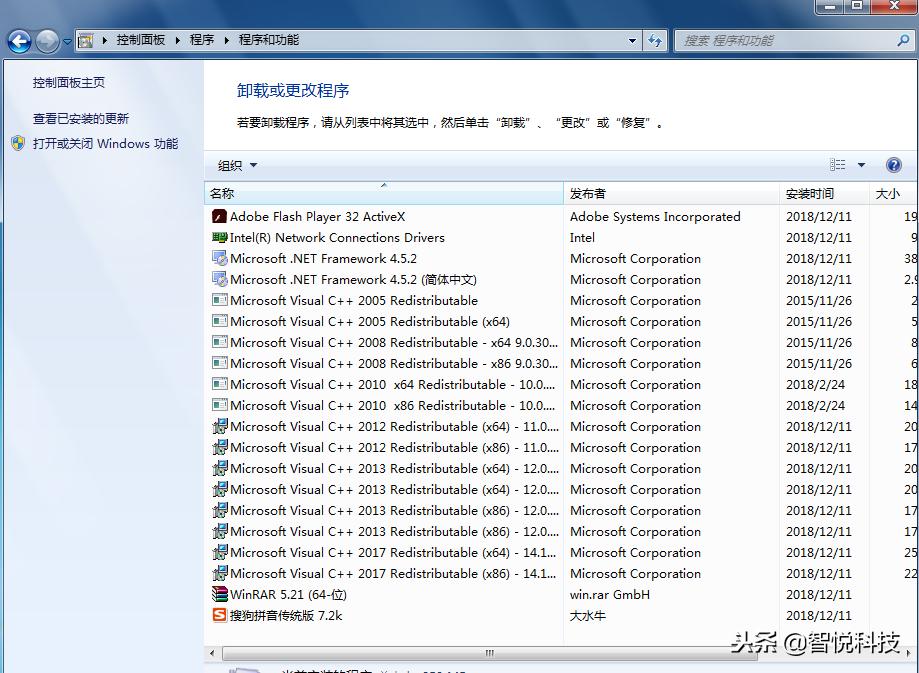This screenshot has width=919, height=673.
Task: Change the view using the list-view icon
Action: [x=838, y=164]
